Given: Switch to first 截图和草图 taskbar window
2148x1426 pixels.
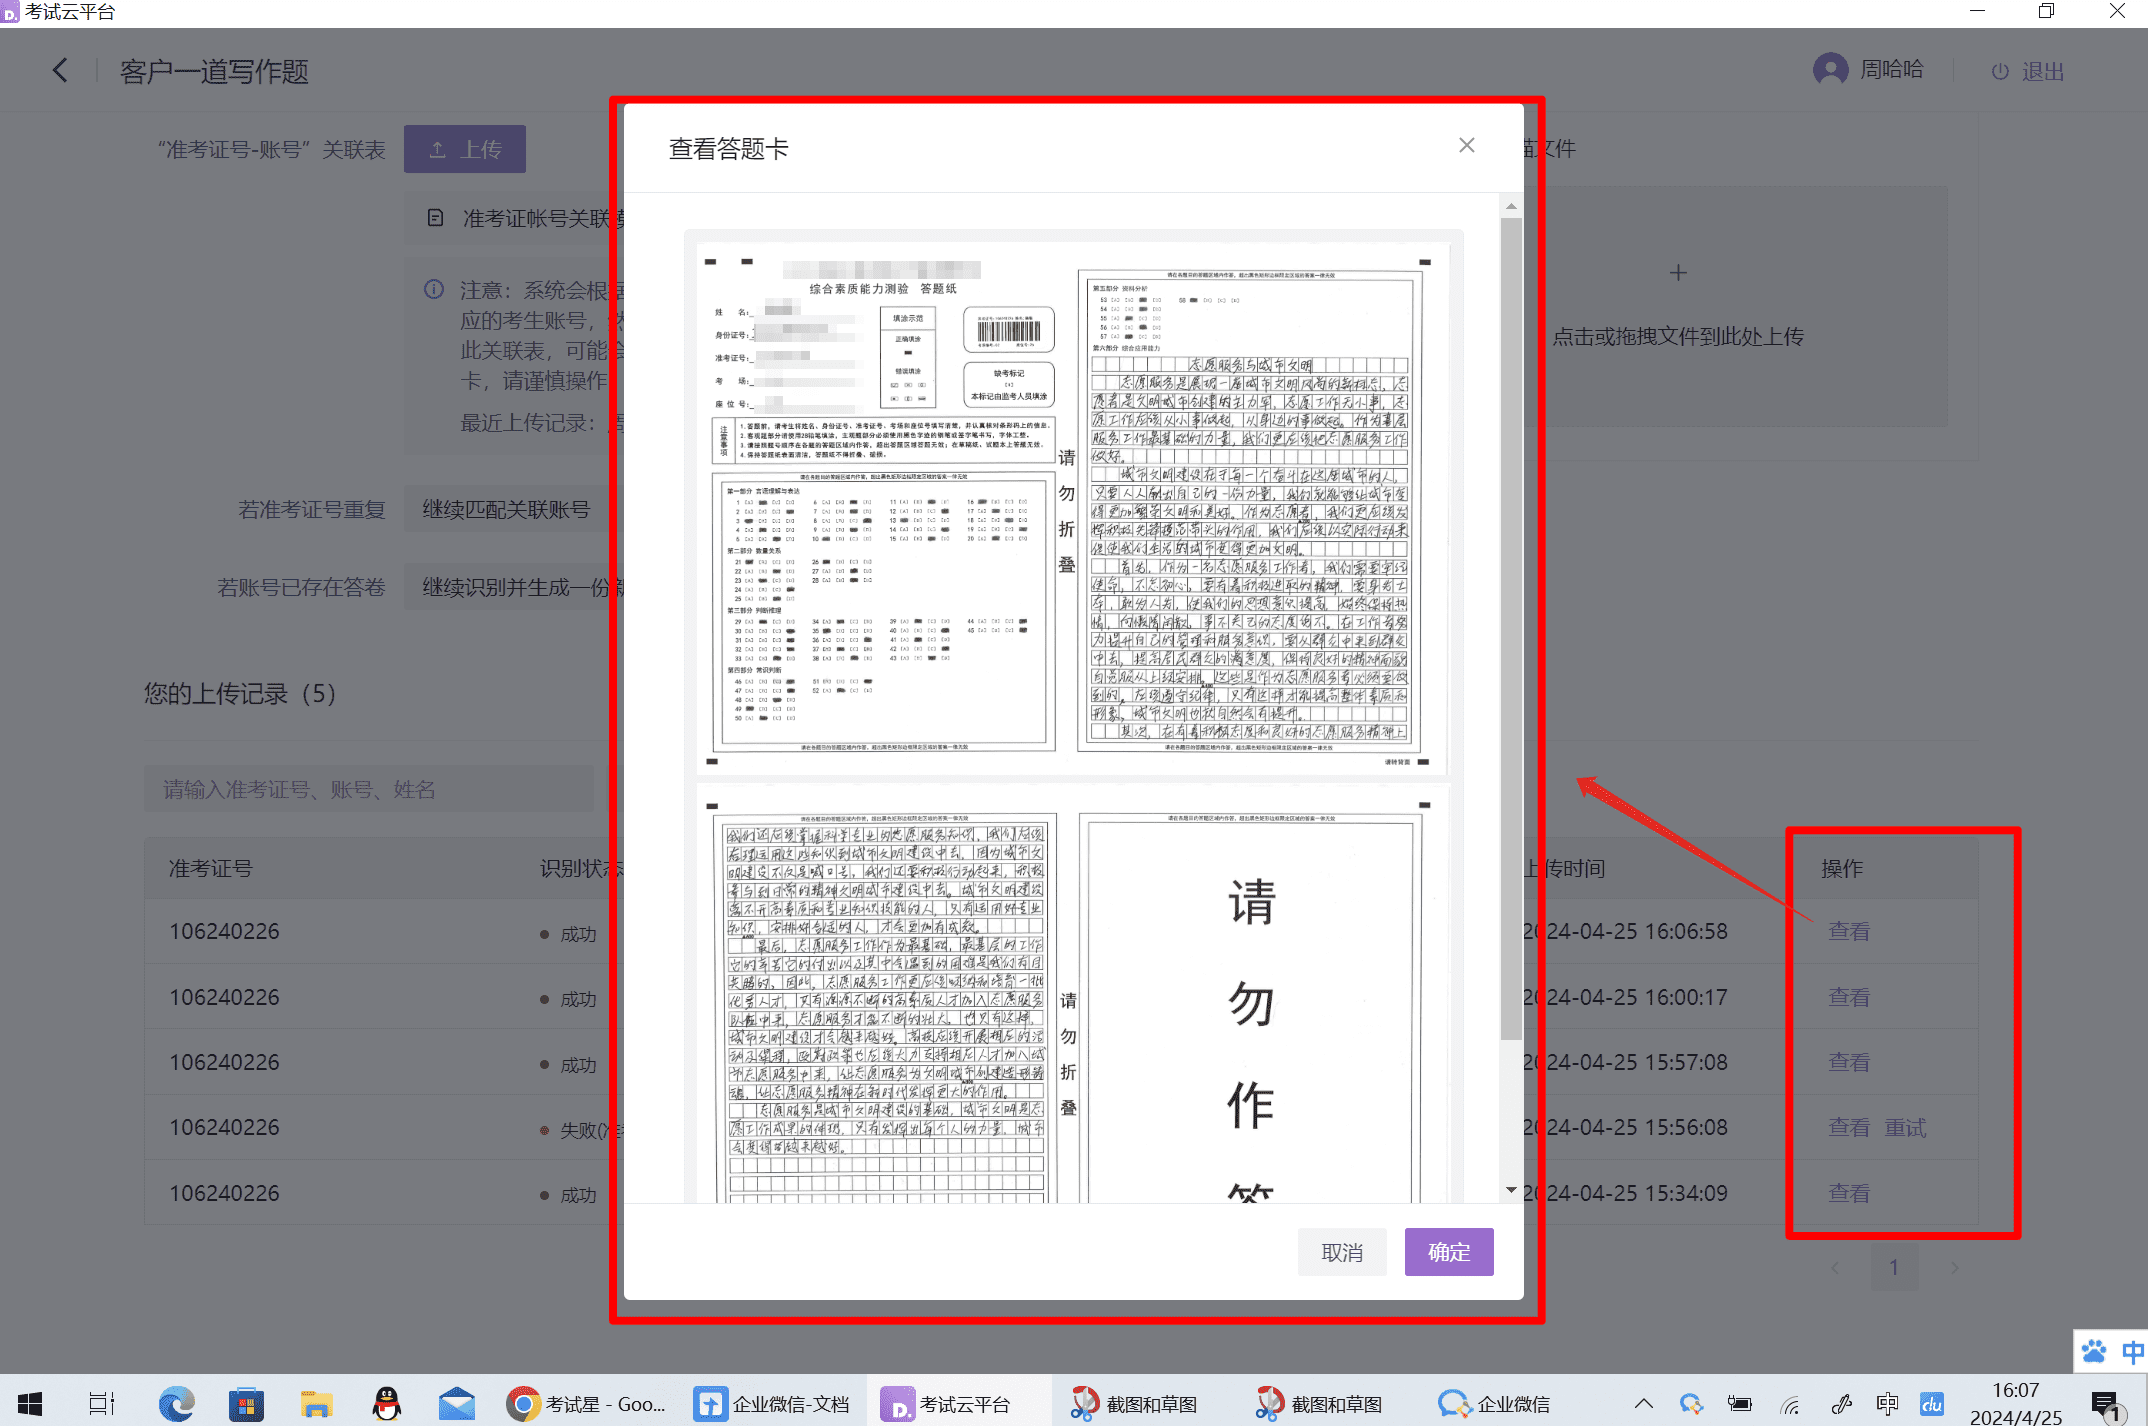Looking at the screenshot, I should click(1134, 1404).
